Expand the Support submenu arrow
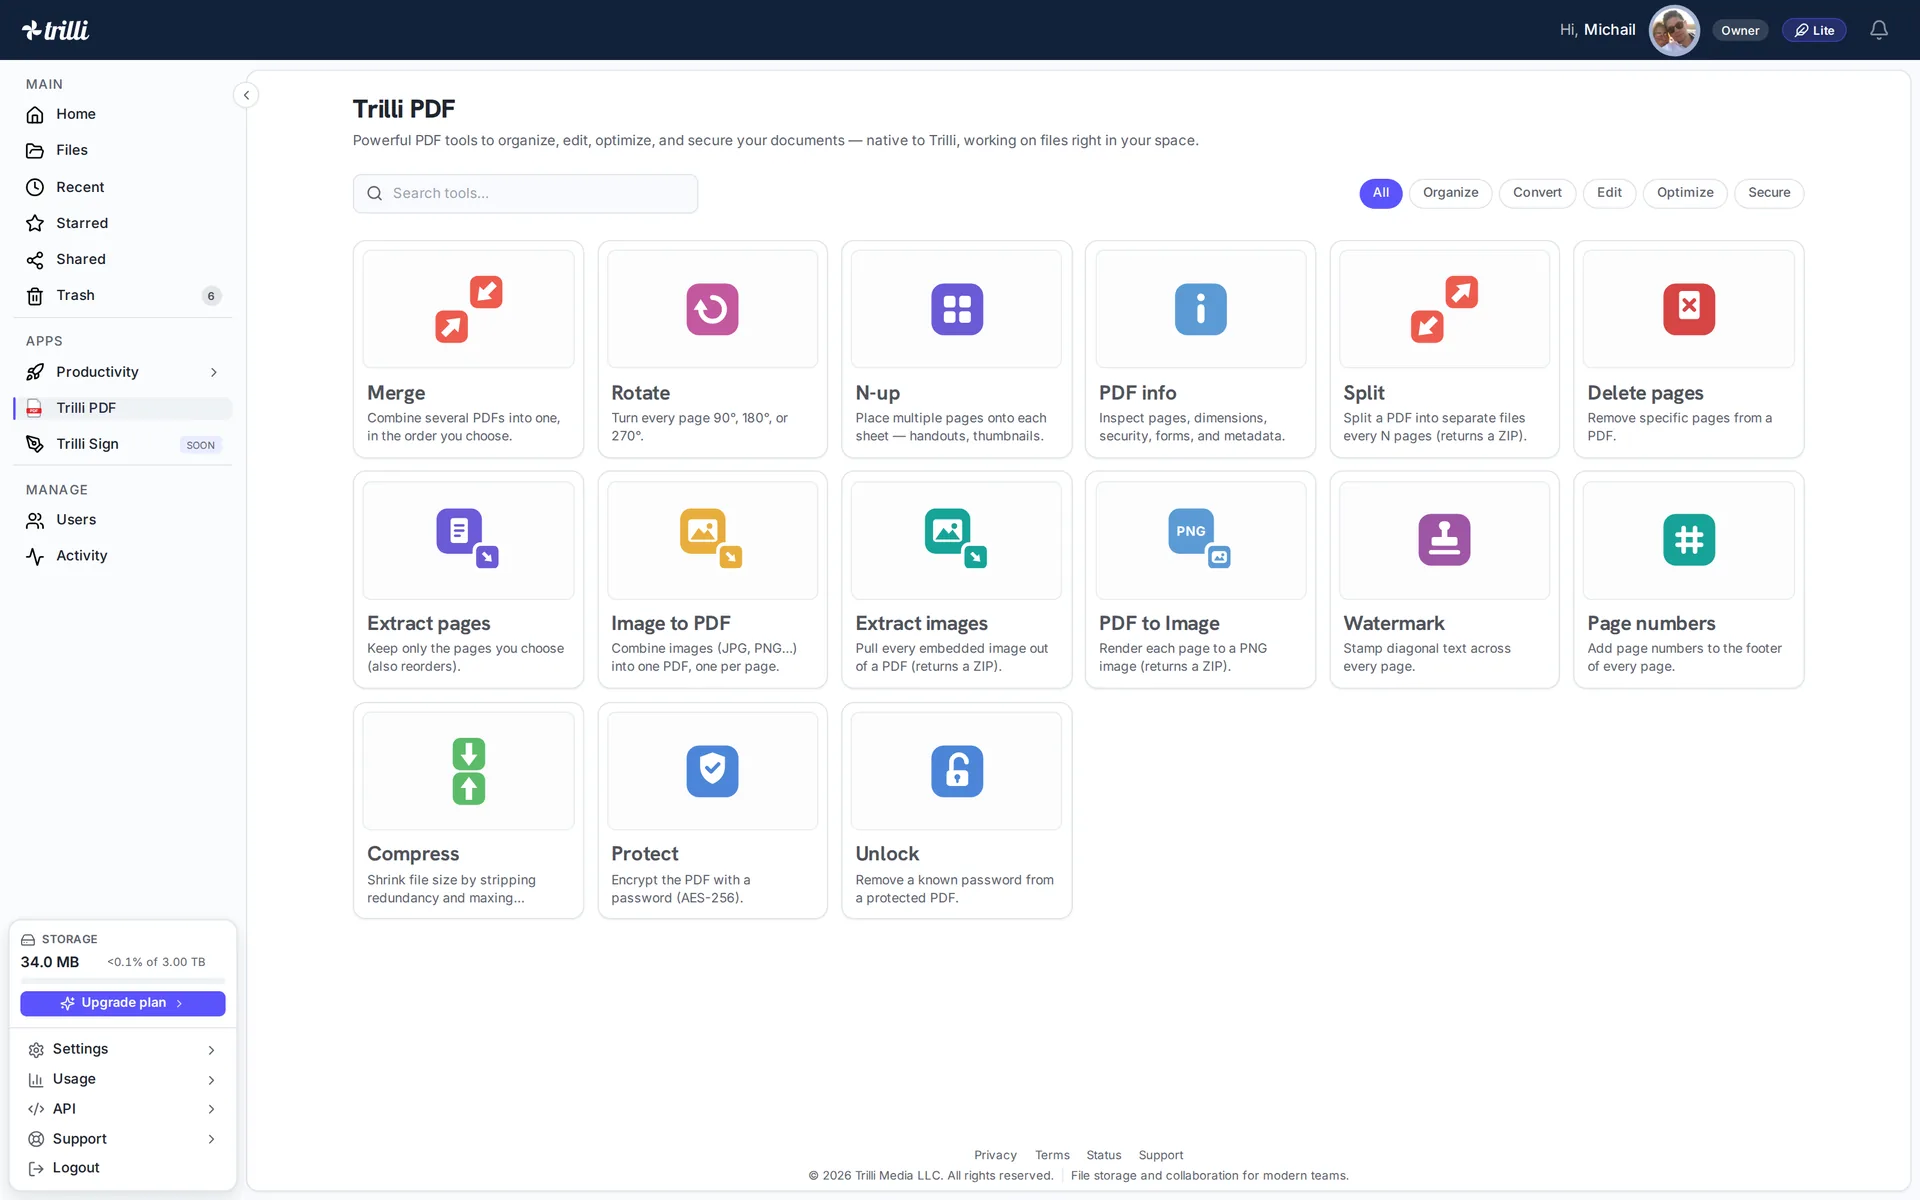1920x1200 pixels. 211,1139
